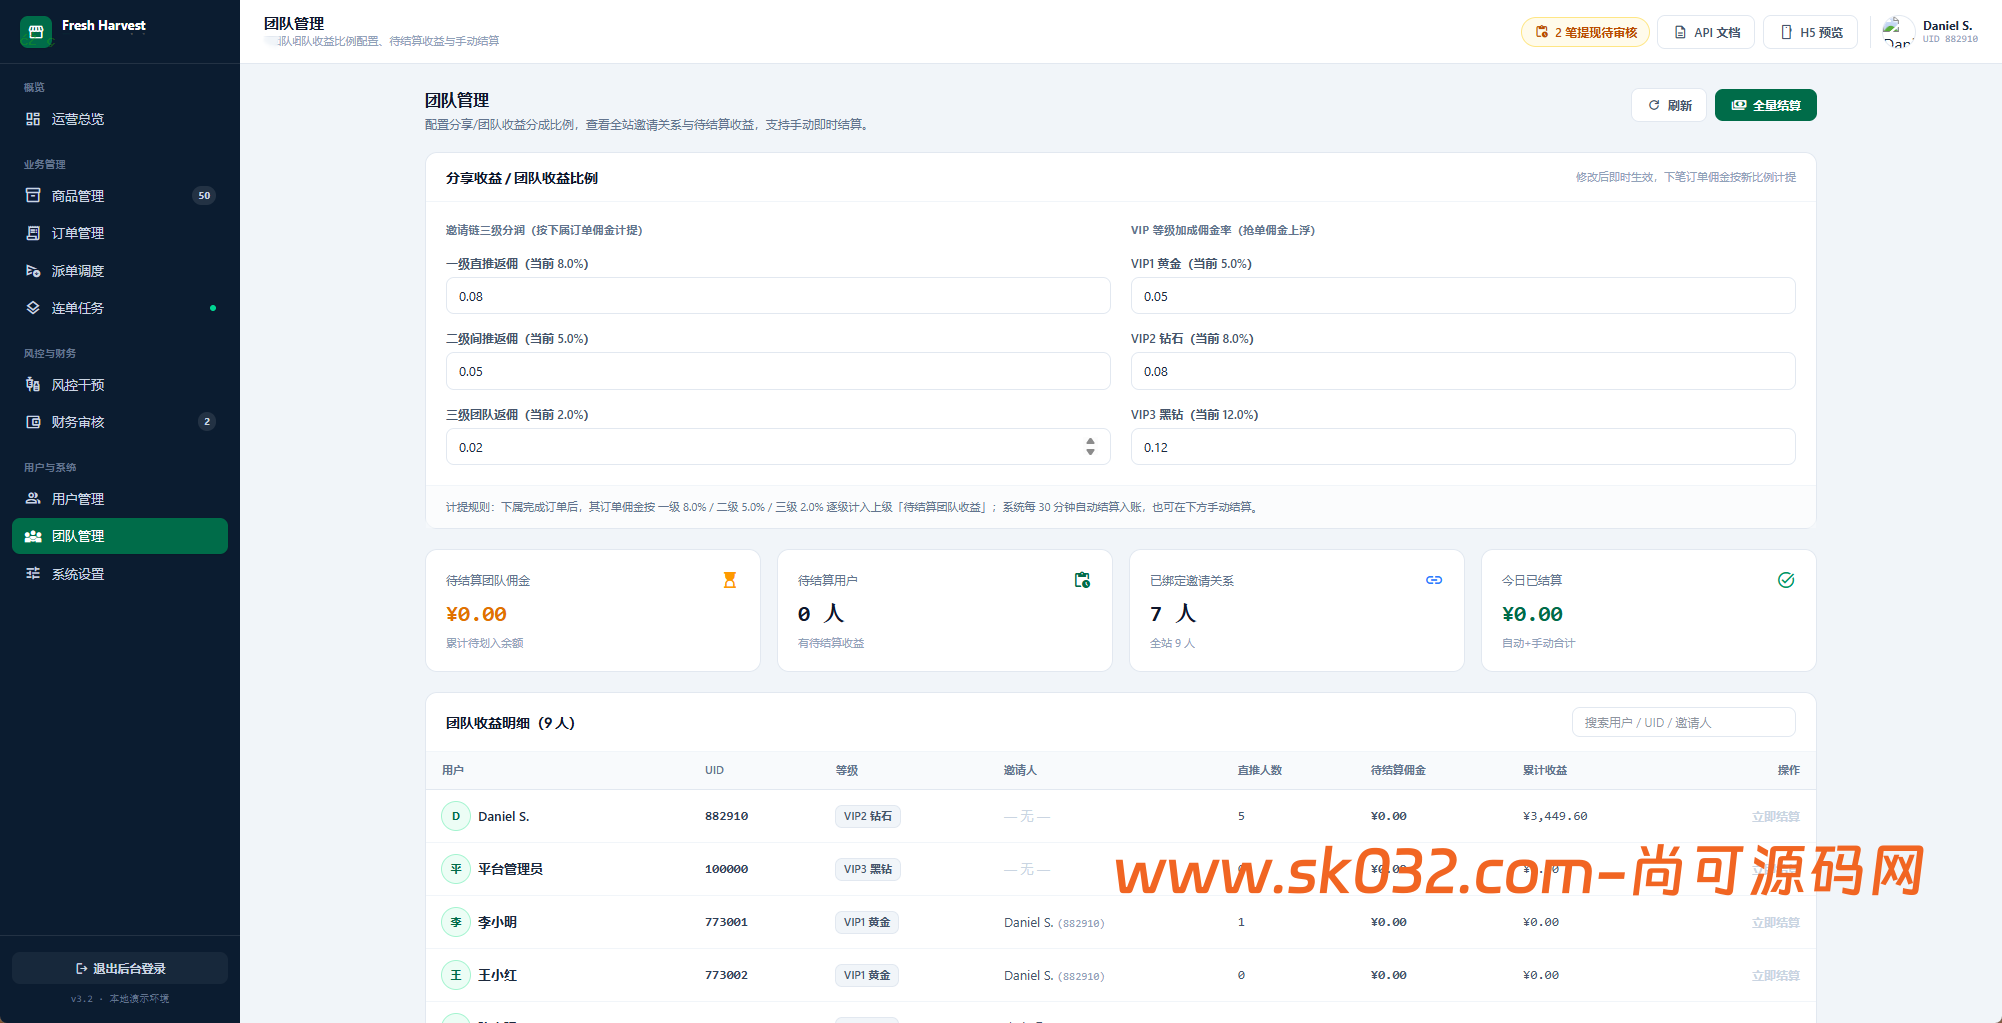Click the 50 badge beside 商品管理
This screenshot has width=2002, height=1023.
click(x=204, y=196)
